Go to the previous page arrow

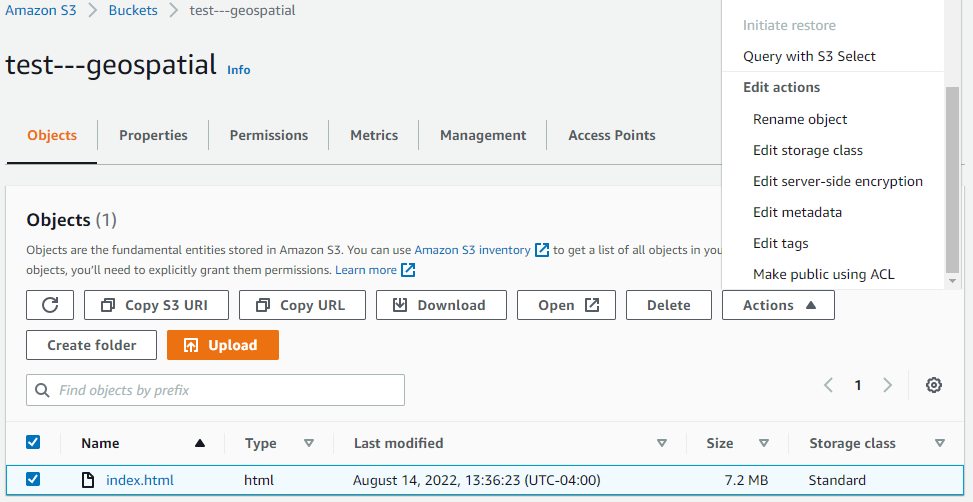point(828,385)
